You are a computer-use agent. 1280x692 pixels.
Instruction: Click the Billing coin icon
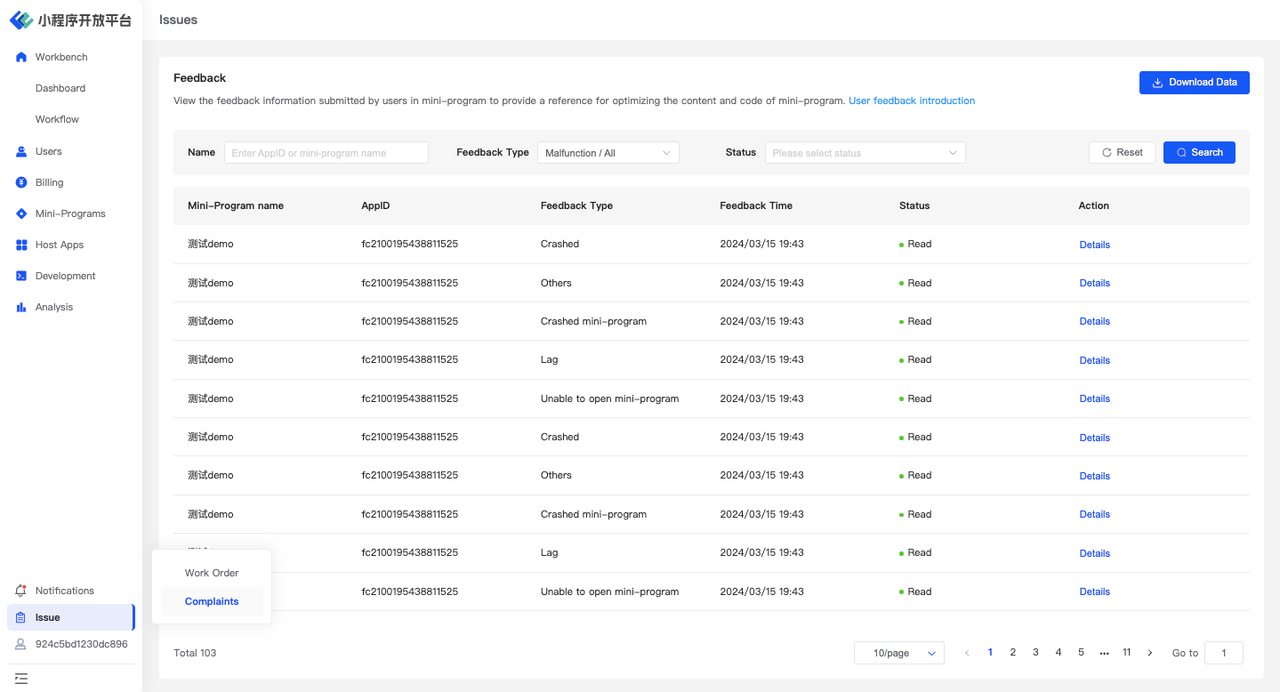(21, 182)
